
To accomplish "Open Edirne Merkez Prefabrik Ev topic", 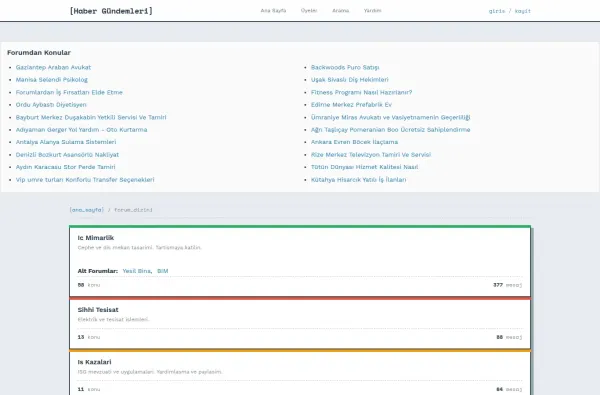I will [351, 104].
